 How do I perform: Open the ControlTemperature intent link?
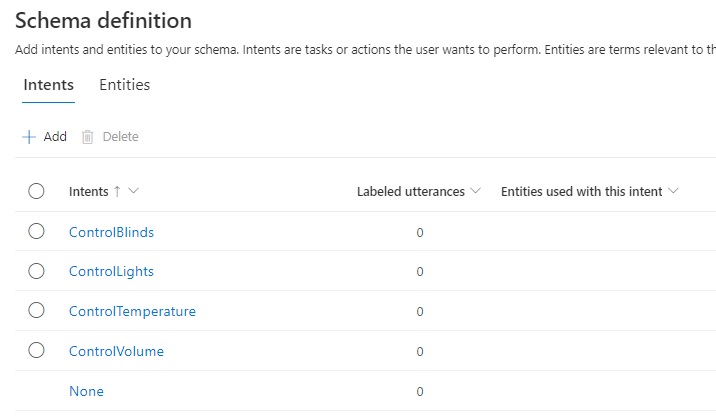pyautogui.click(x=132, y=311)
